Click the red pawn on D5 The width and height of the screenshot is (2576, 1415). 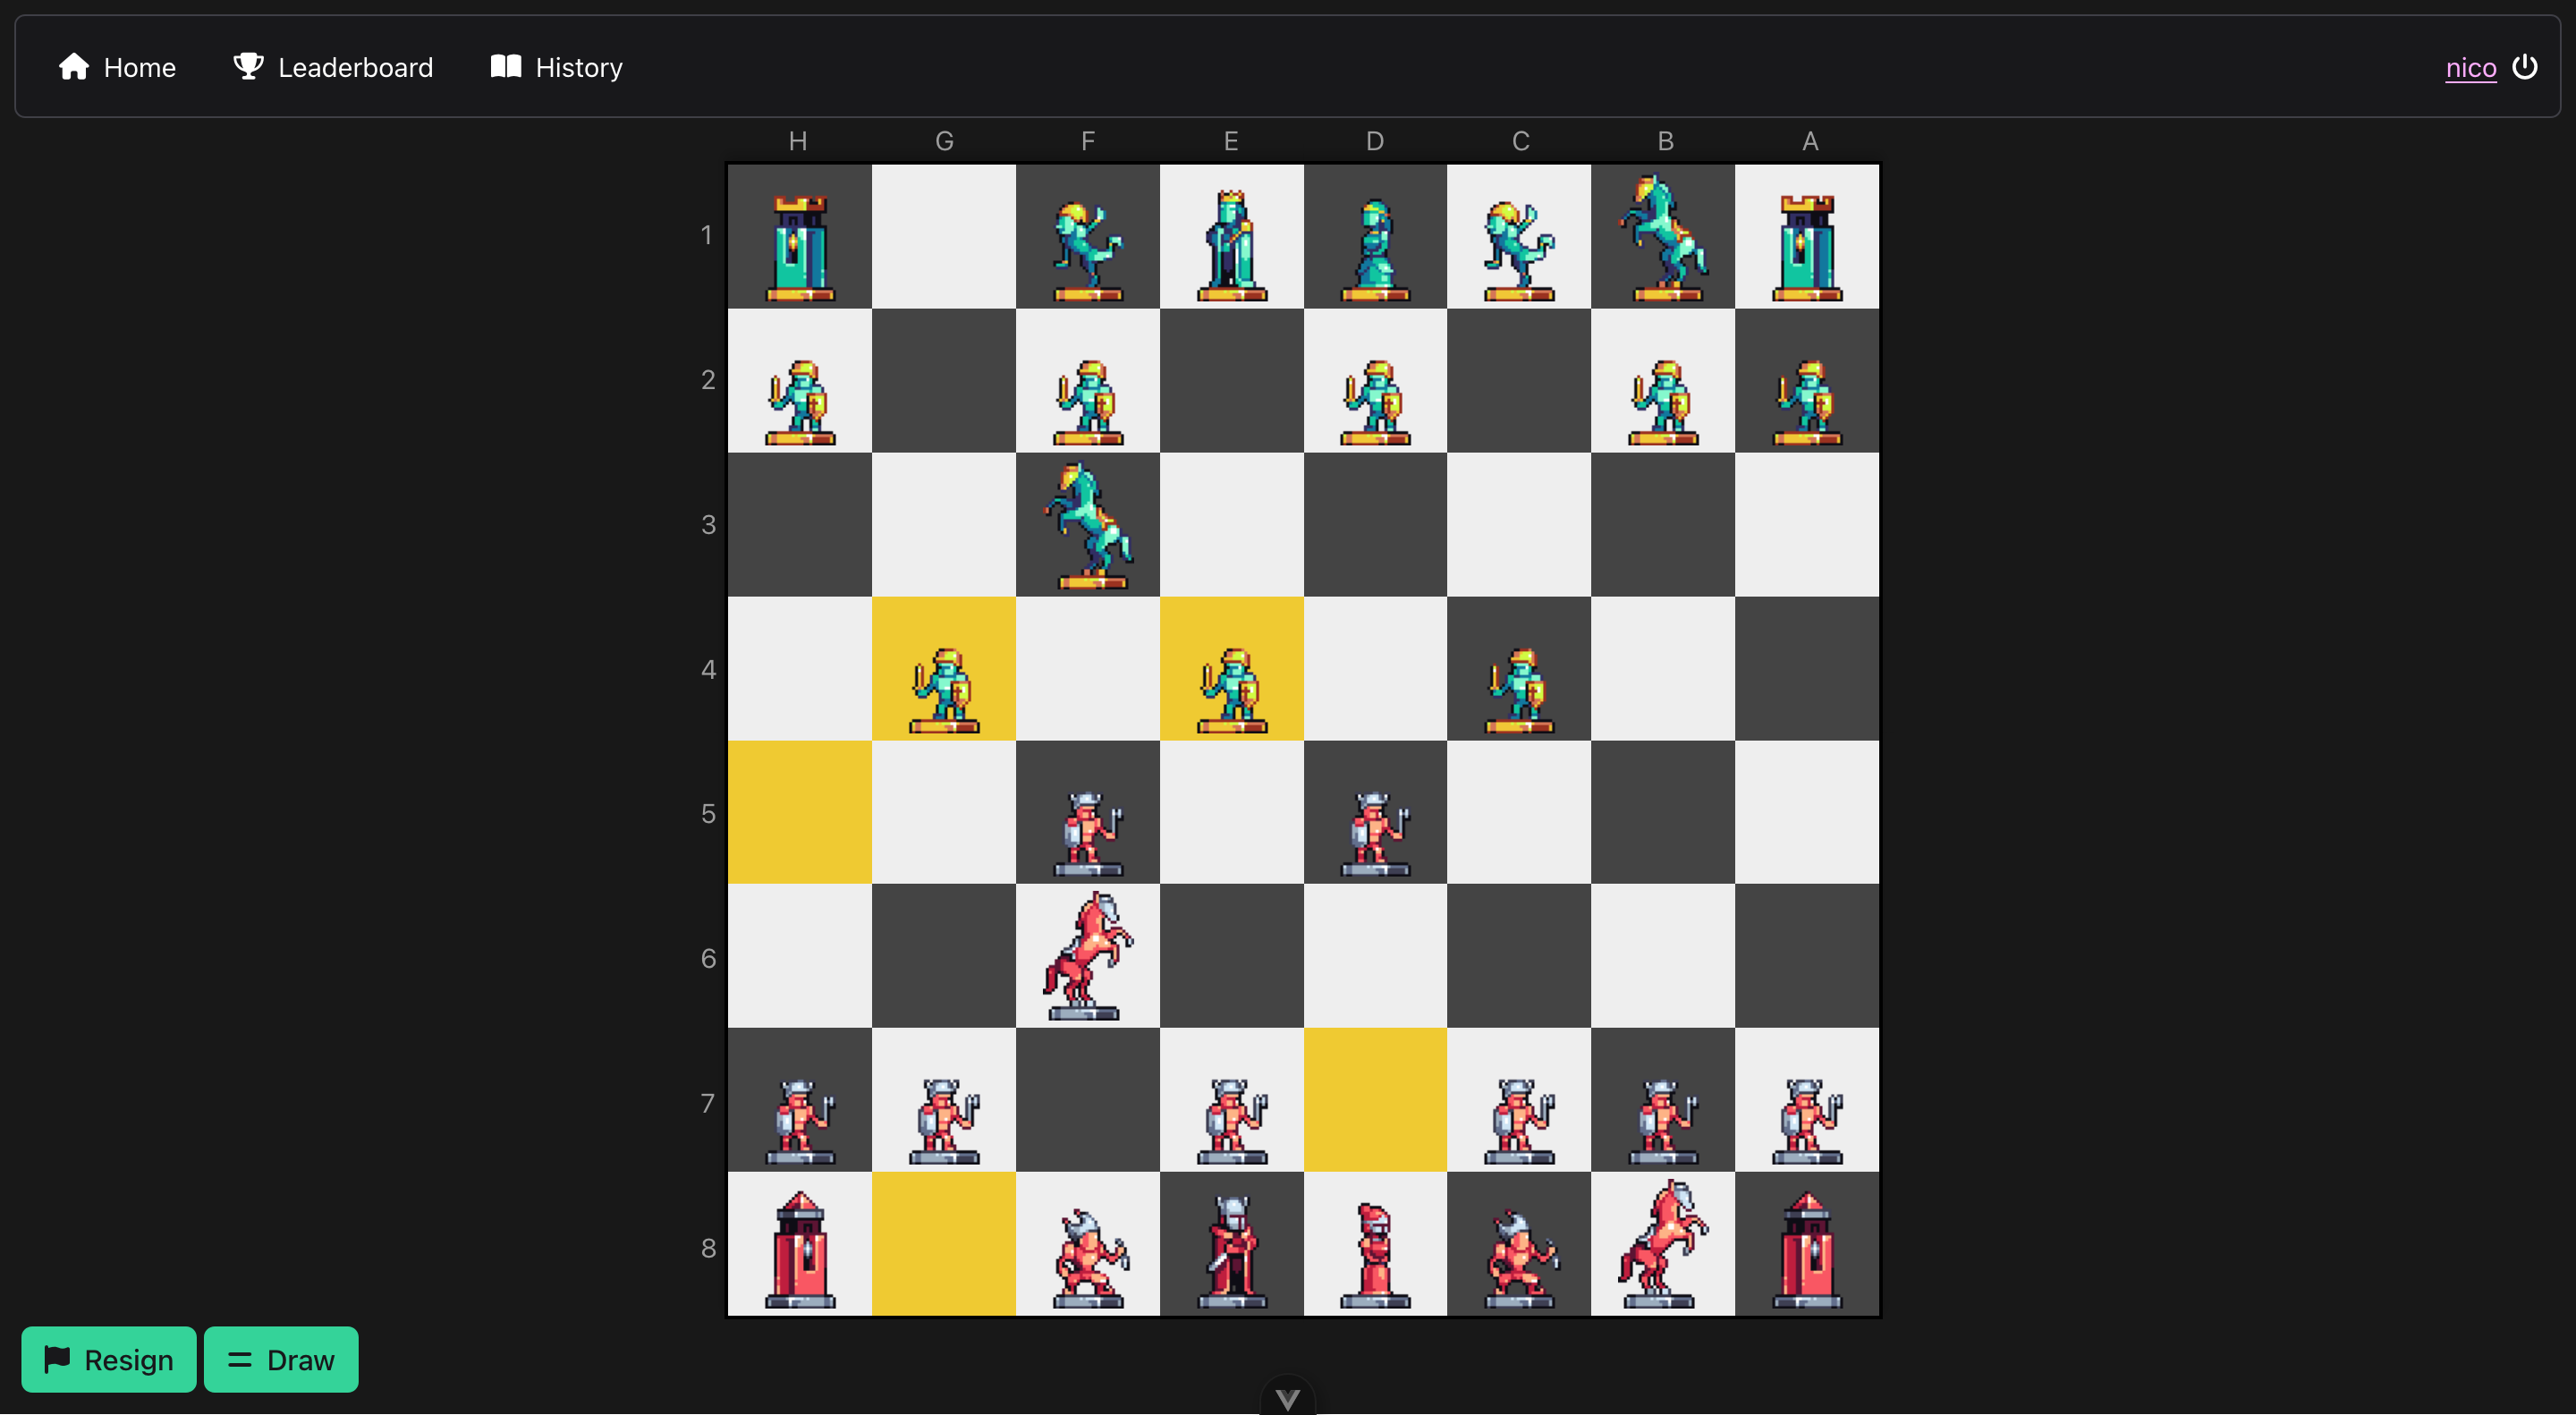pyautogui.click(x=1375, y=830)
